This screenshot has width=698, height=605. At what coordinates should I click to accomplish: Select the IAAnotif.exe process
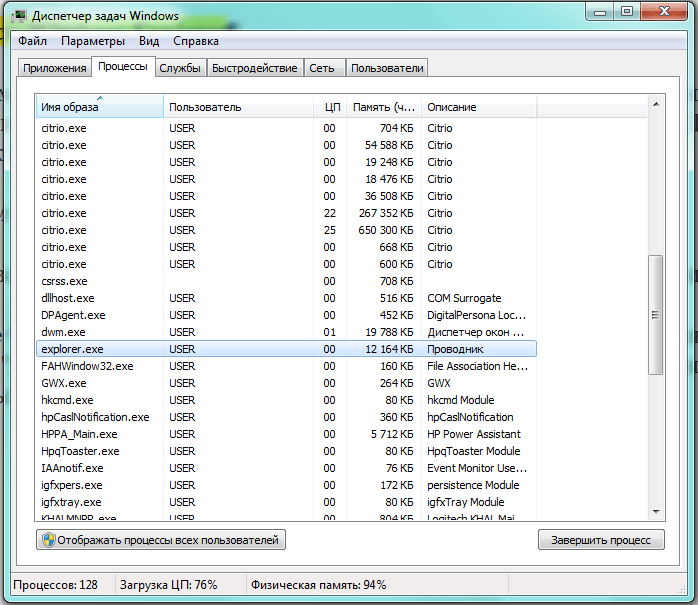[286, 468]
